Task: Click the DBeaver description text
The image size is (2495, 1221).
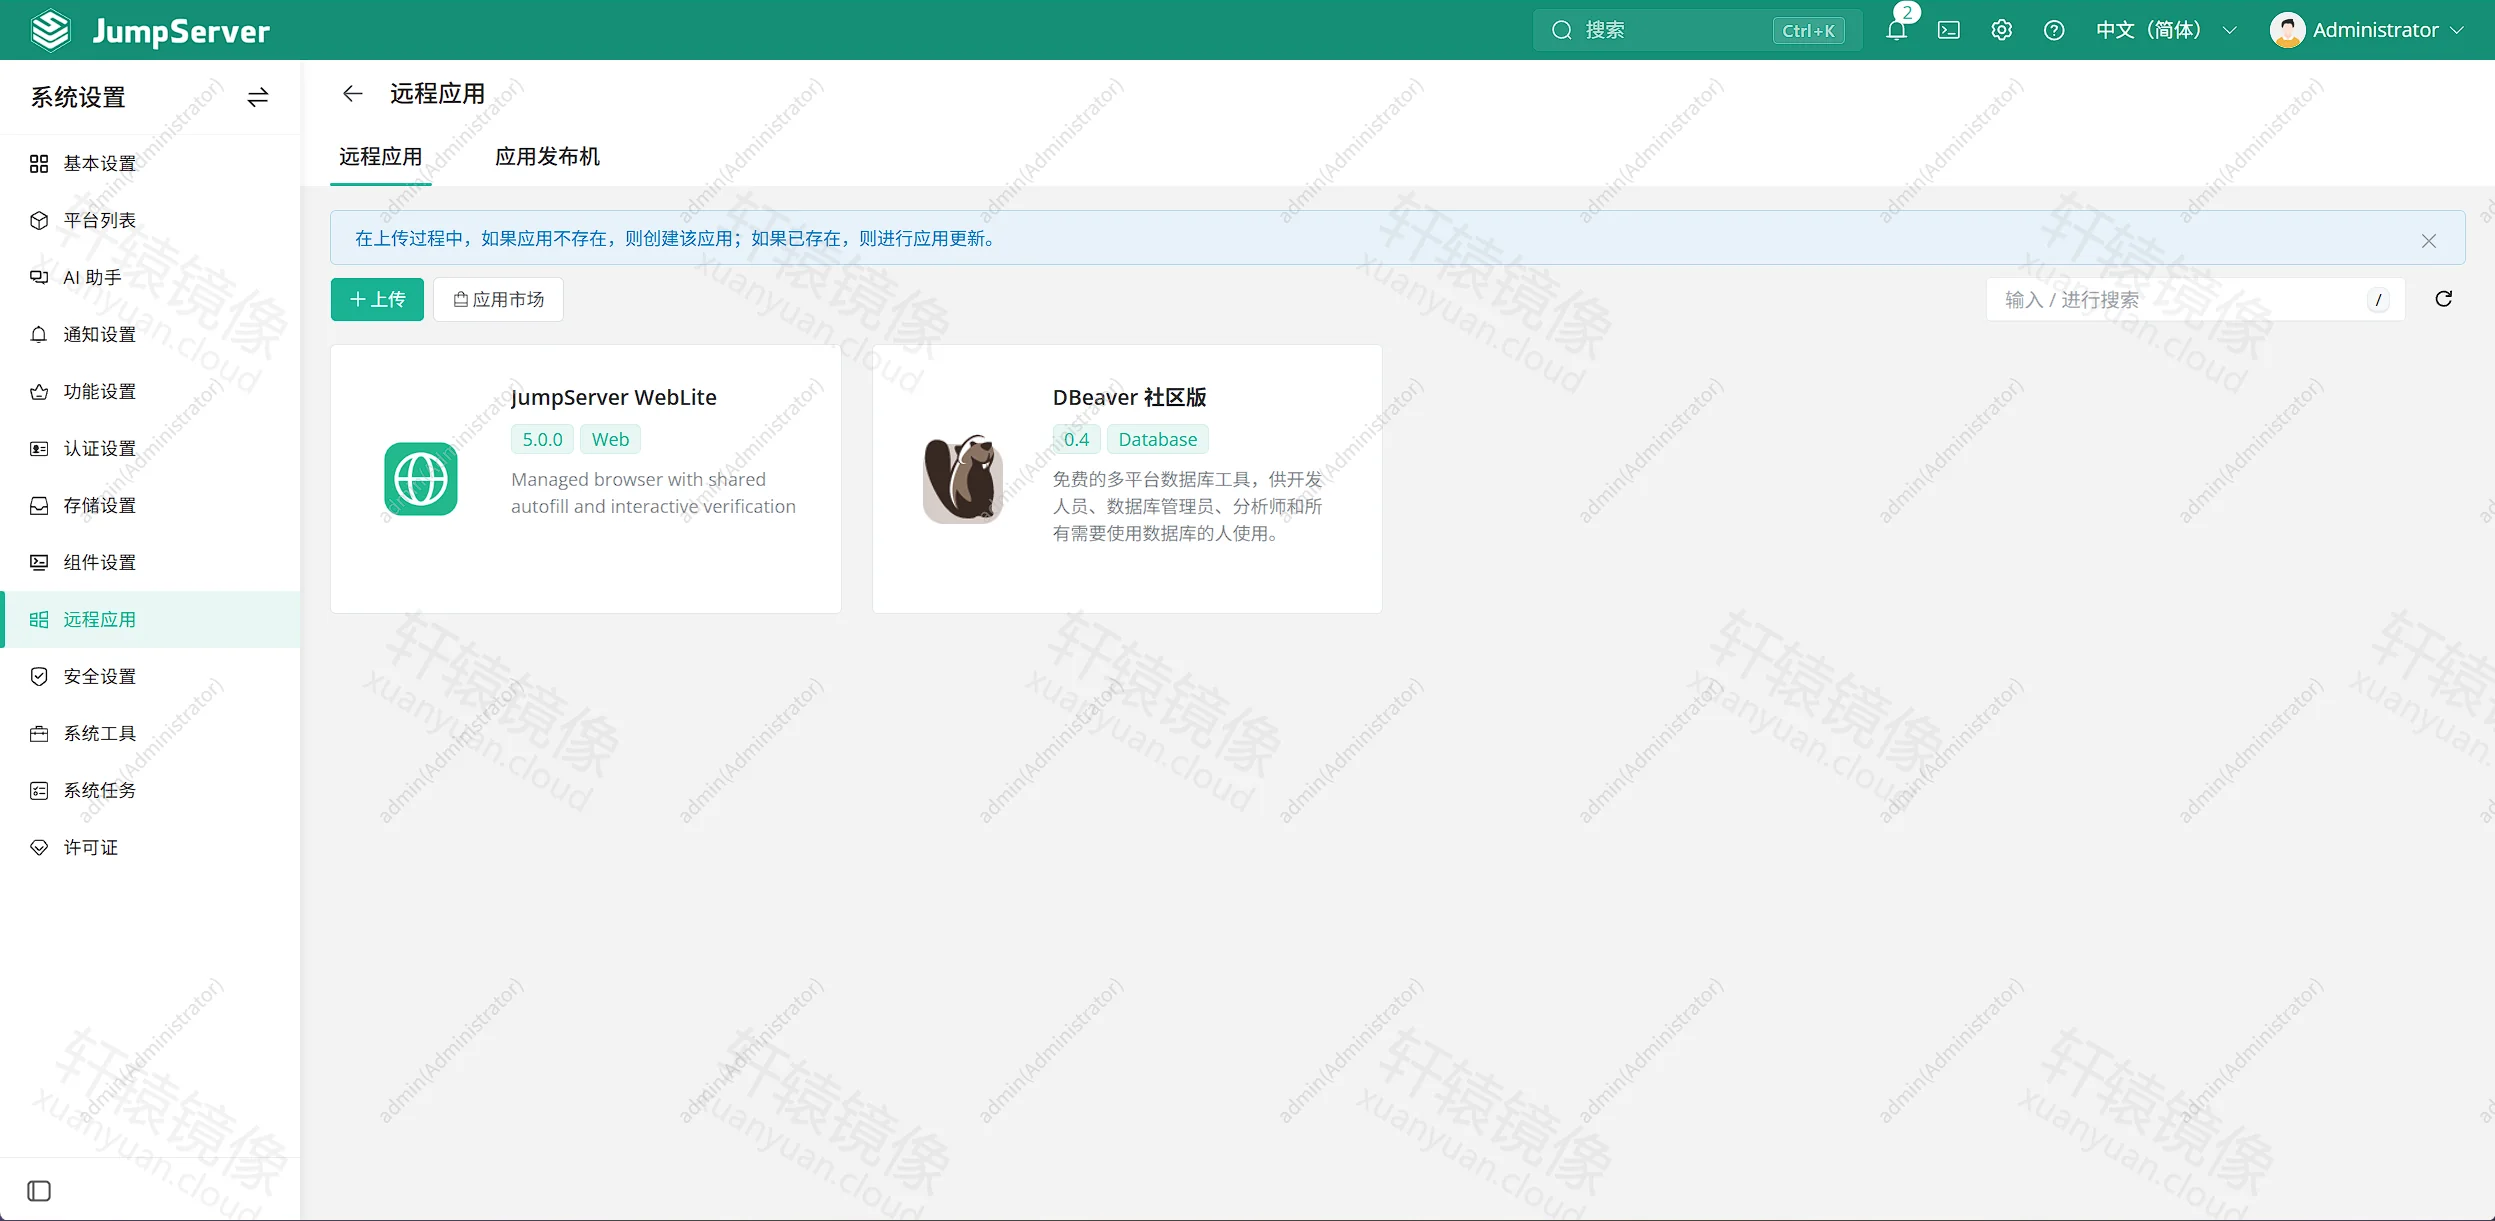Action: pyautogui.click(x=1187, y=506)
